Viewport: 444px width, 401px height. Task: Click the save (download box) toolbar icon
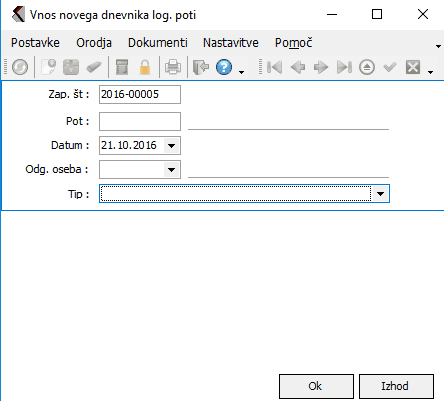71,67
